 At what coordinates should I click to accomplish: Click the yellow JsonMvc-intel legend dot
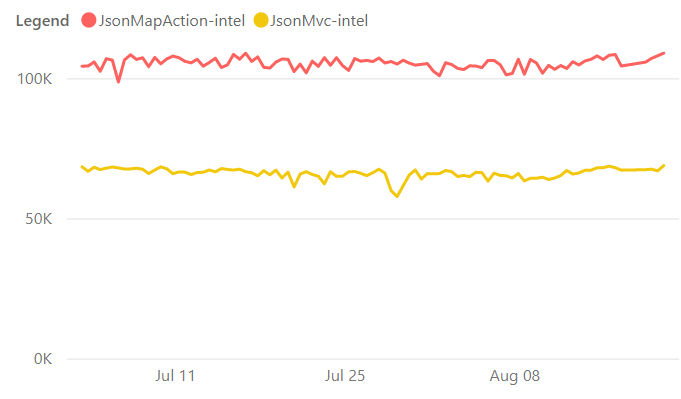261,20
